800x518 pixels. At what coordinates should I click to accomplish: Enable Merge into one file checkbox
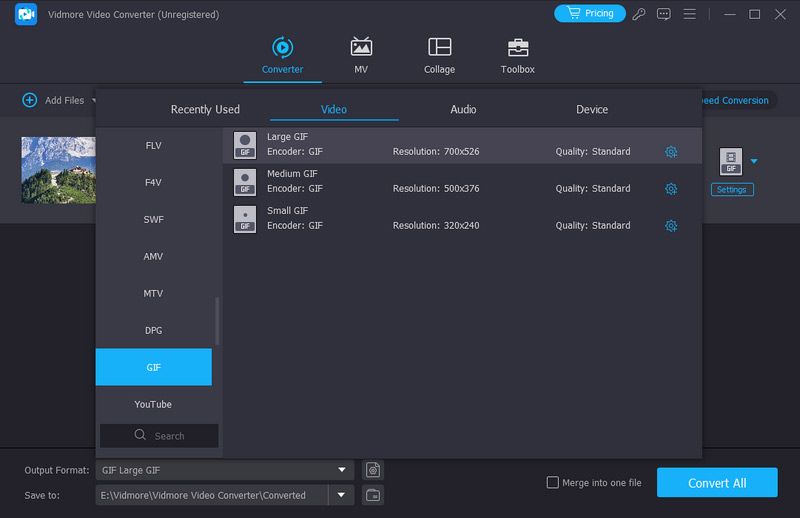(553, 483)
